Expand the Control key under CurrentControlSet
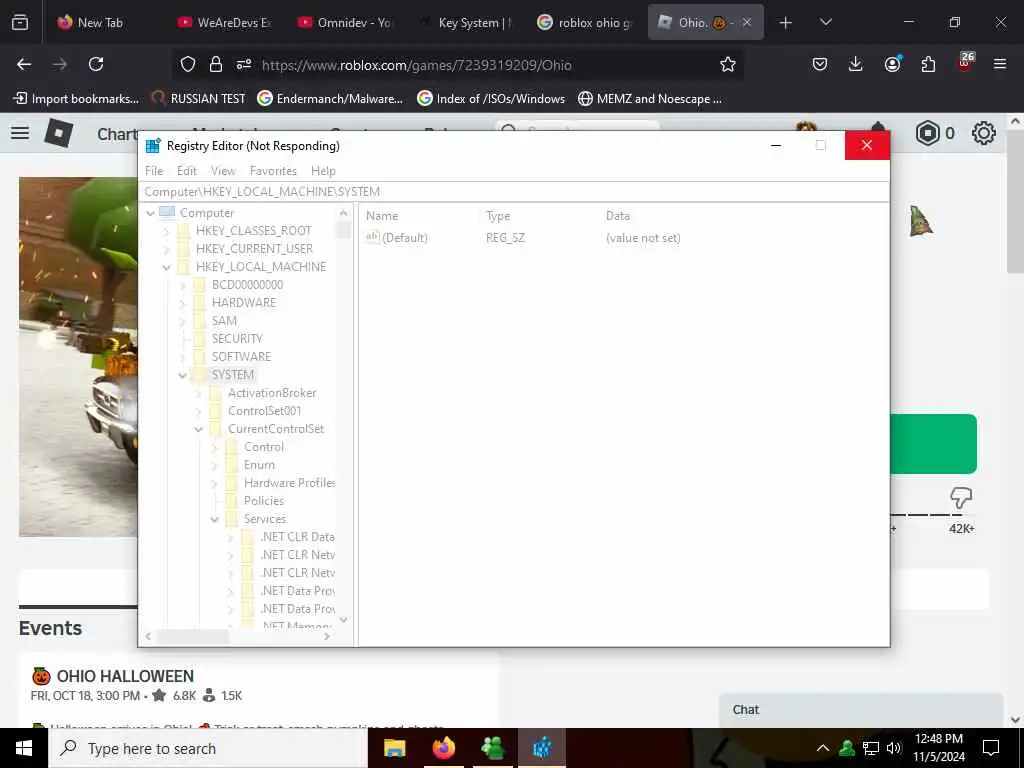1024x768 pixels. tap(214, 447)
